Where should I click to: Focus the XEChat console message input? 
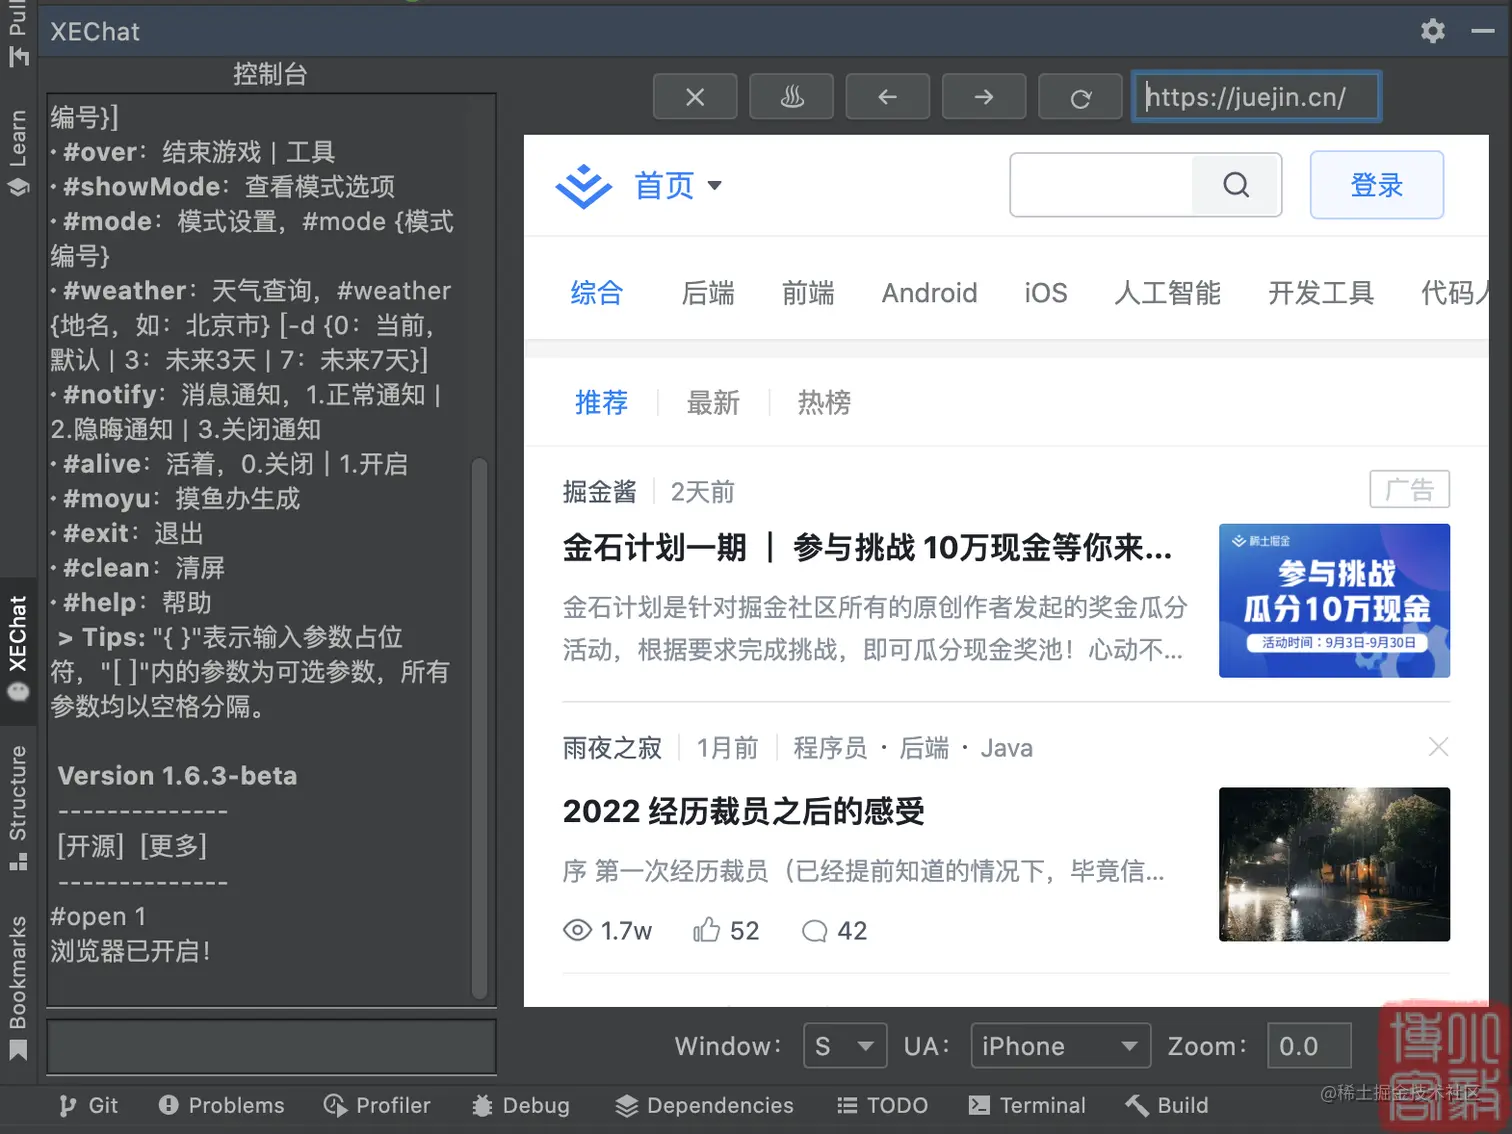(271, 1047)
